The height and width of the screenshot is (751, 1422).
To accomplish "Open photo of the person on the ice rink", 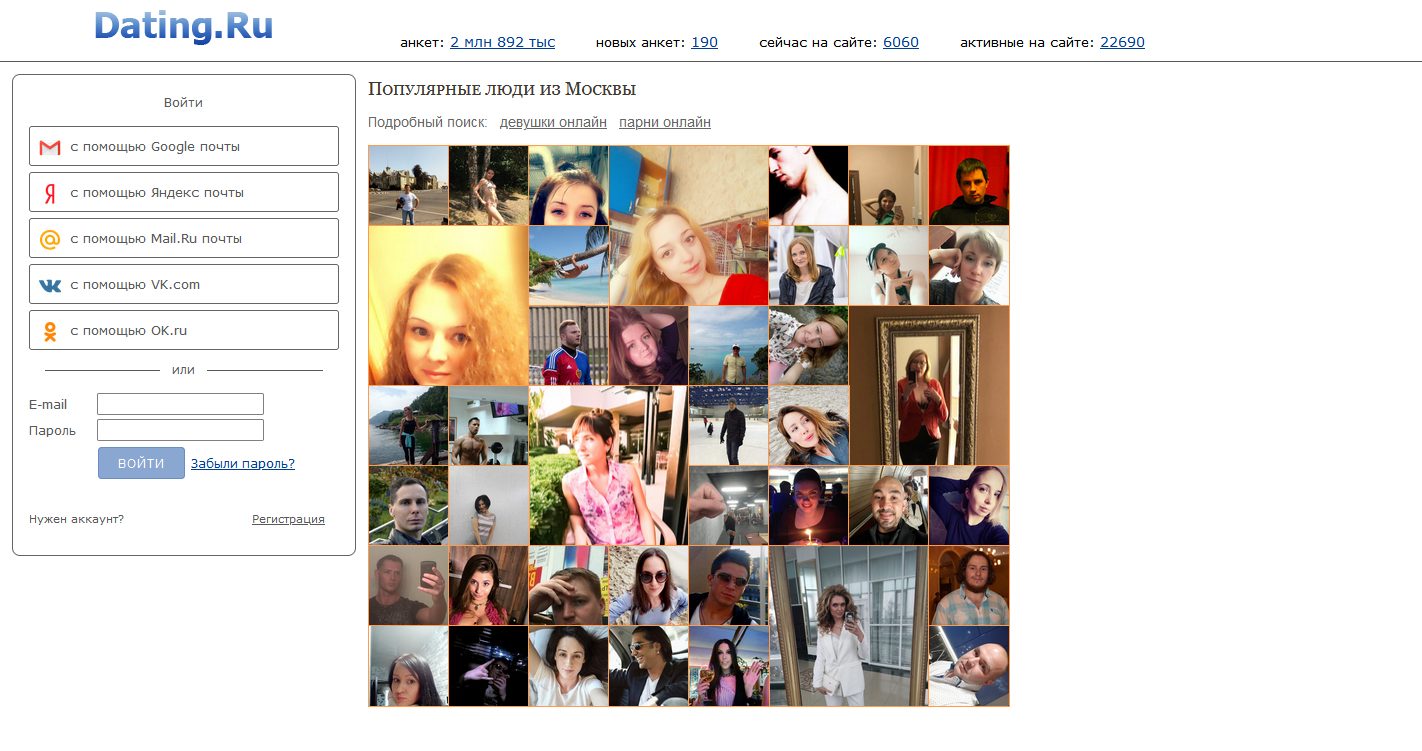I will pyautogui.click(x=728, y=425).
